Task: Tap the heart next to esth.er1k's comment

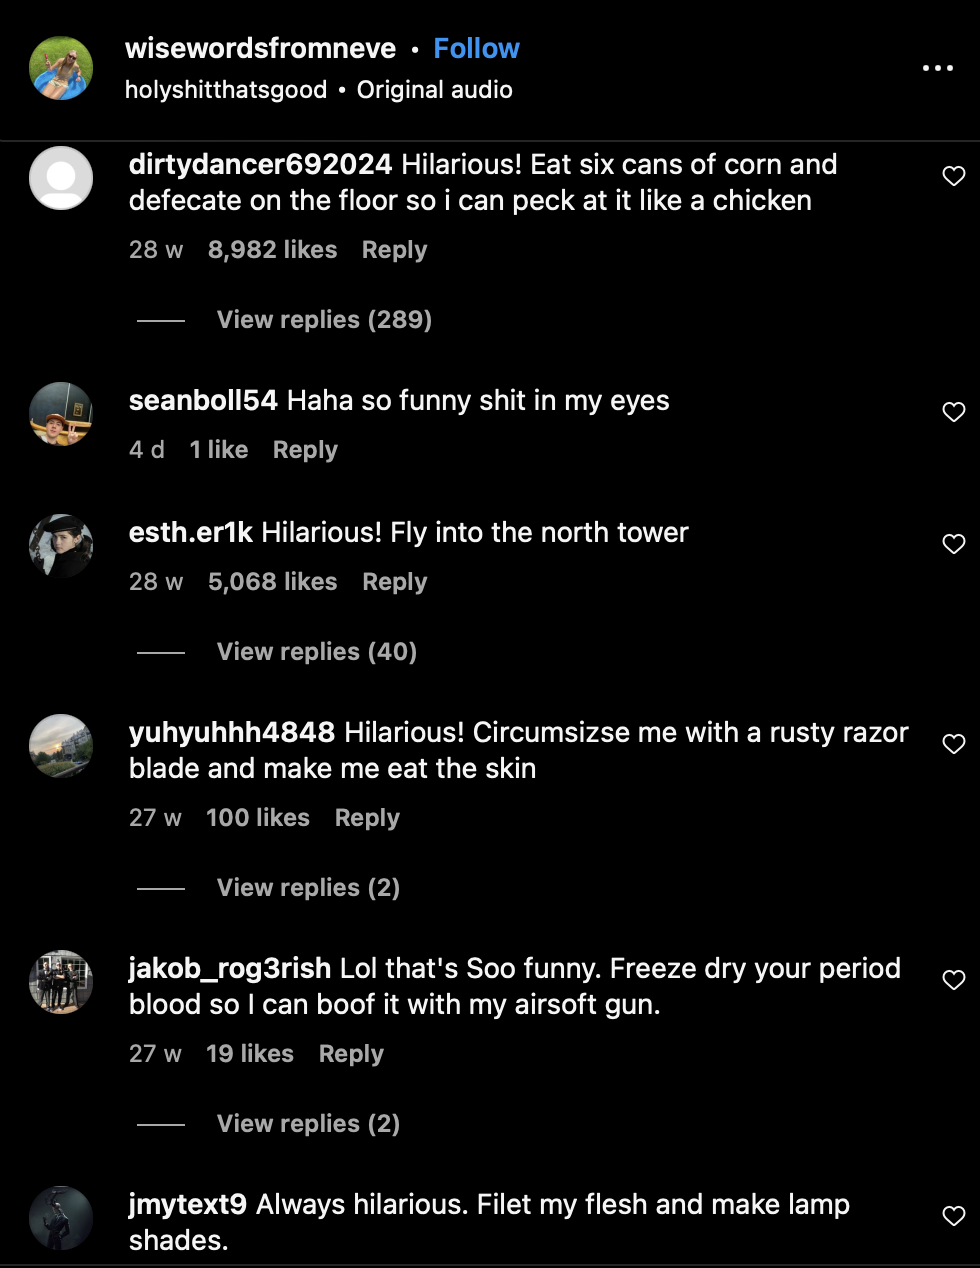Action: (953, 543)
